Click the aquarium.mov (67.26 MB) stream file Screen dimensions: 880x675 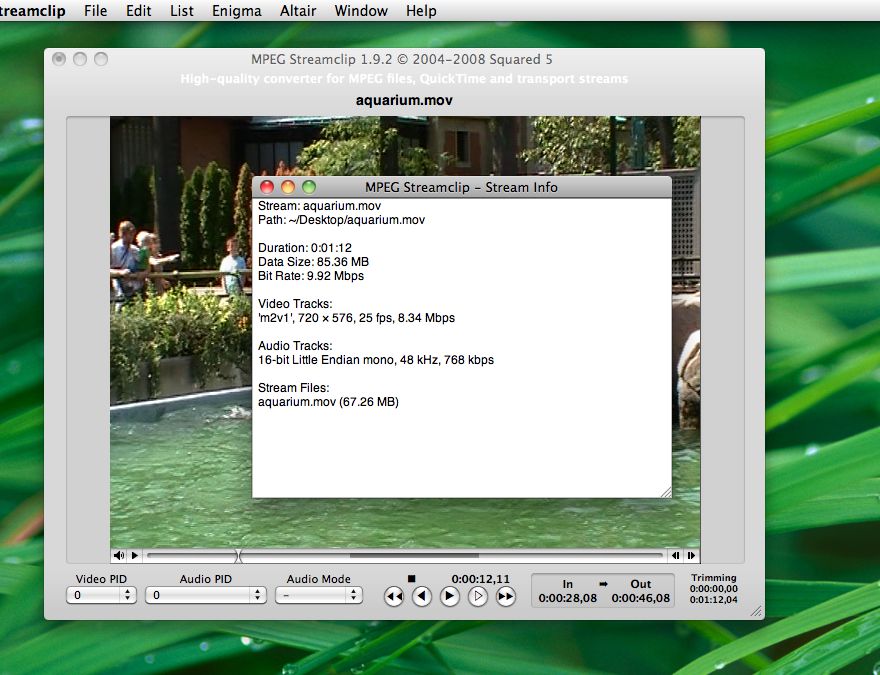point(328,402)
